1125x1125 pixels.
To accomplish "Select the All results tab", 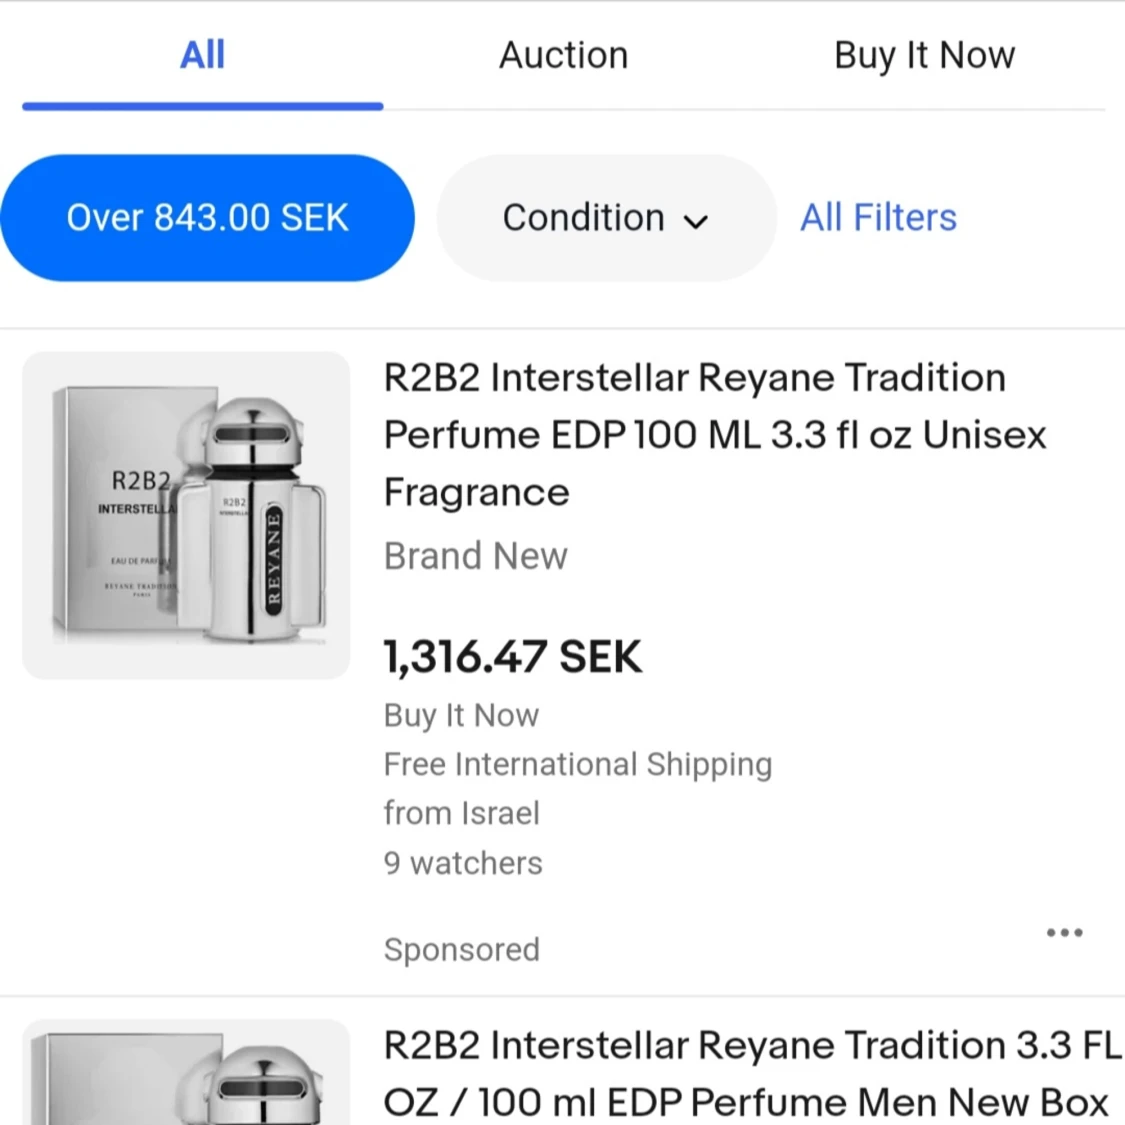I will pyautogui.click(x=202, y=55).
